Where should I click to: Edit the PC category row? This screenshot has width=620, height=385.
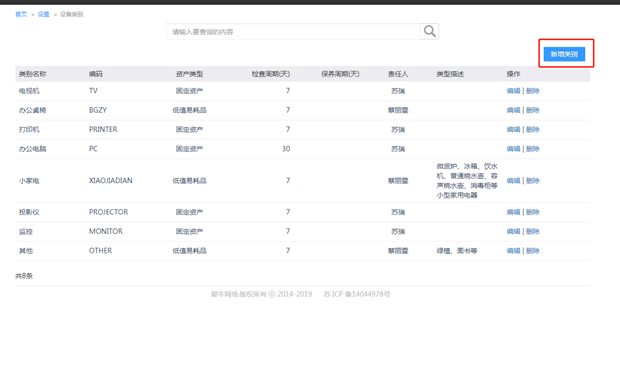[513, 149]
